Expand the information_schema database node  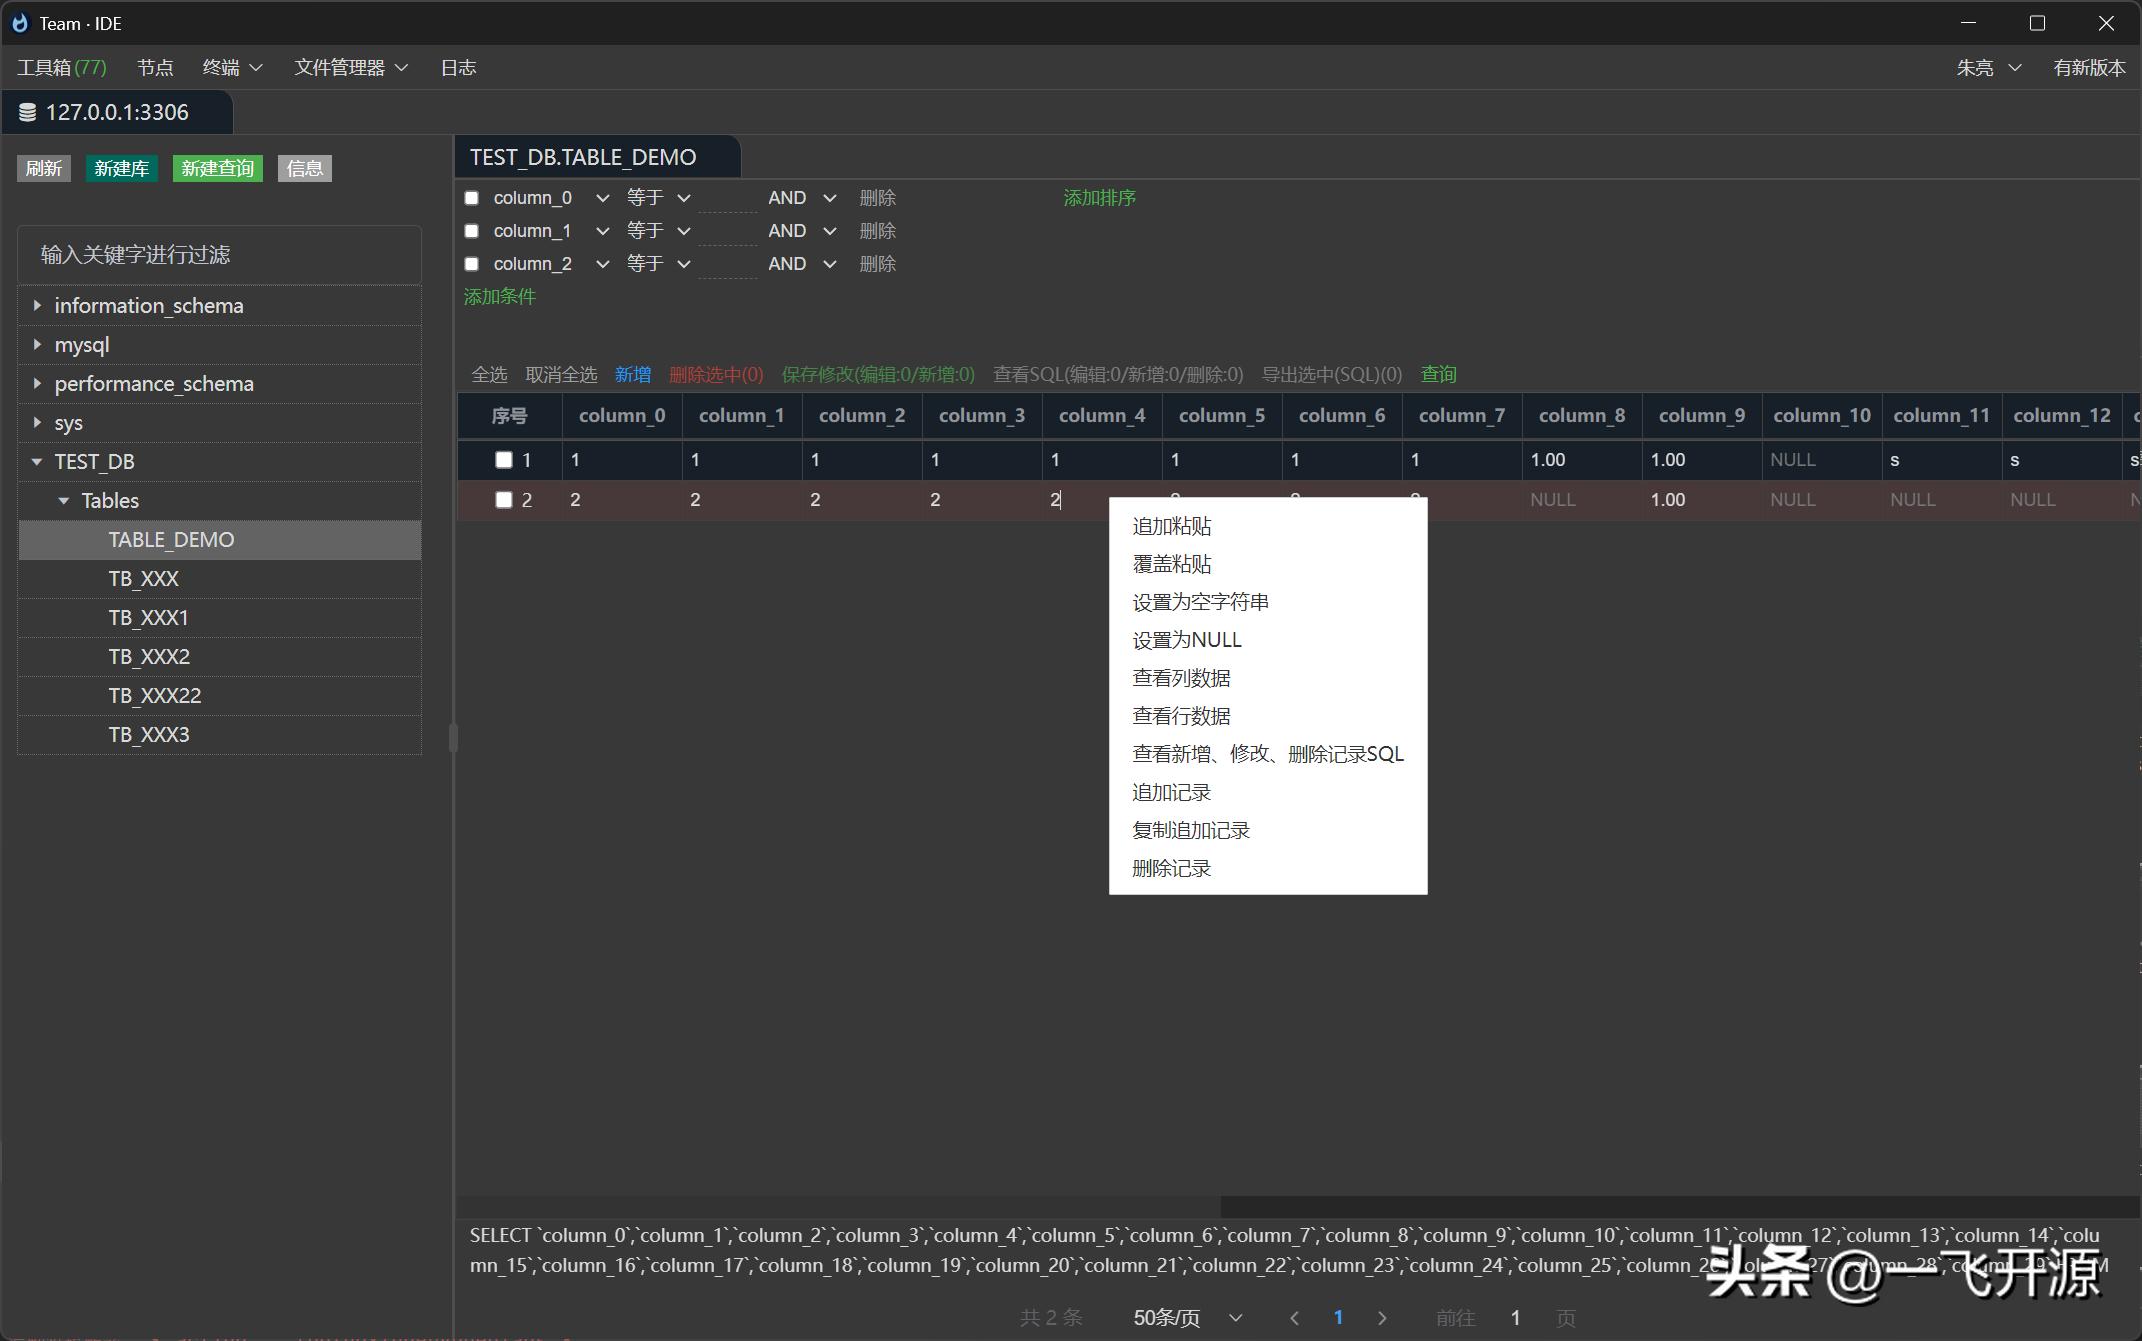tap(37, 305)
